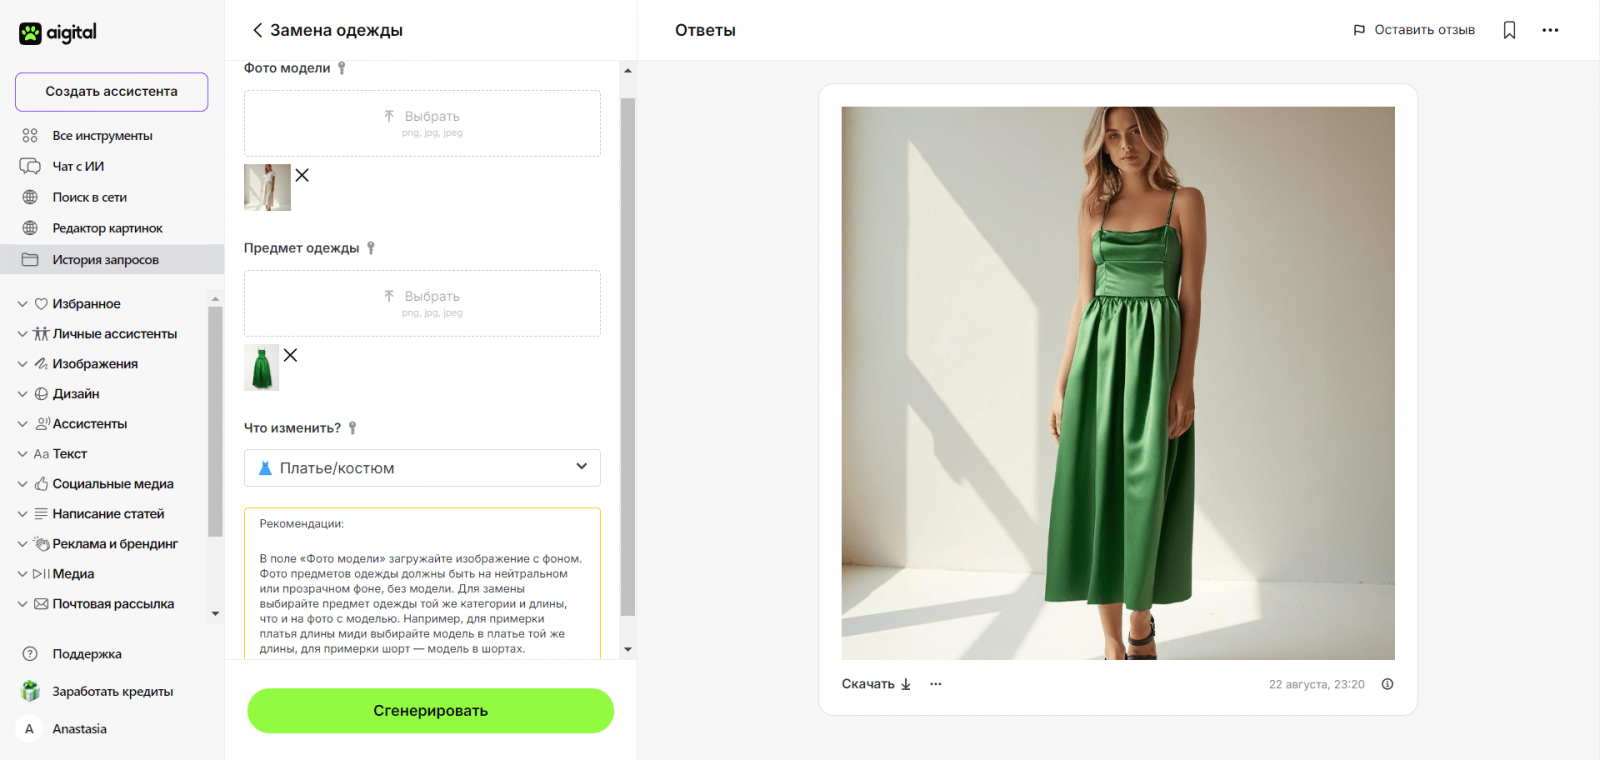Click the thumbs-up icon beside Социальные медиа
Image resolution: width=1600 pixels, height=760 pixels.
coord(41,484)
